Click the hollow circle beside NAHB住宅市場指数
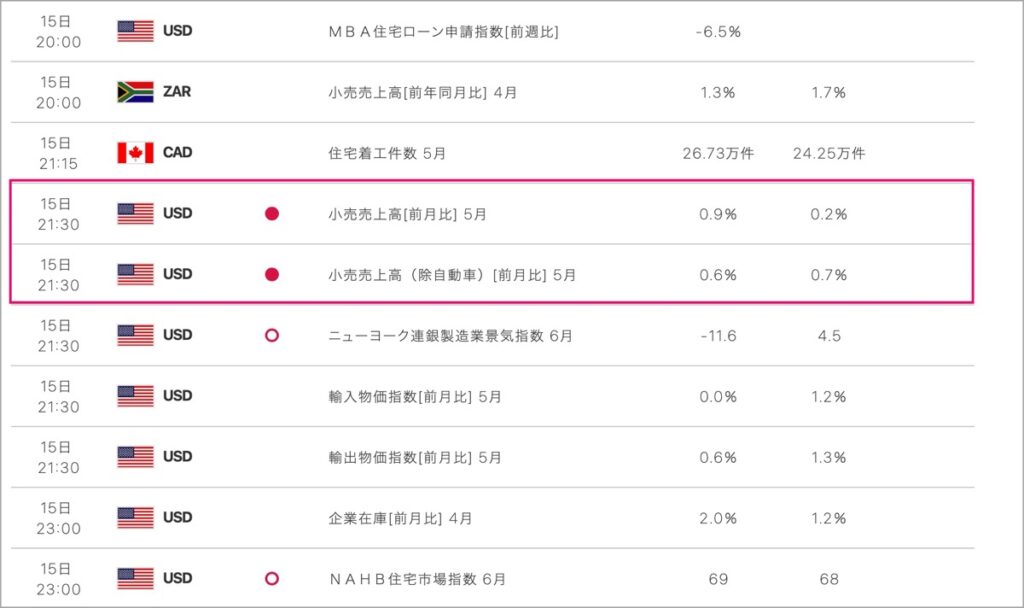Image resolution: width=1024 pixels, height=608 pixels. [272, 579]
